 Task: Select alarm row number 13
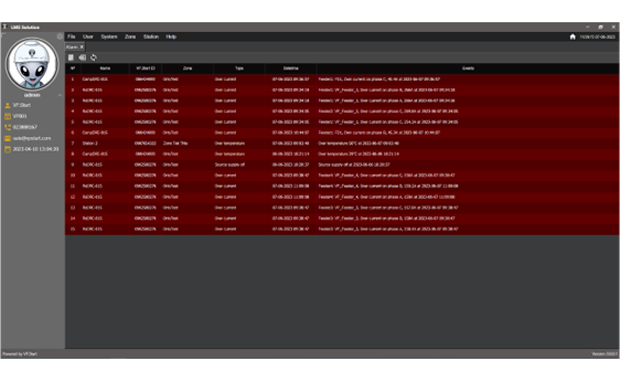tap(342, 207)
